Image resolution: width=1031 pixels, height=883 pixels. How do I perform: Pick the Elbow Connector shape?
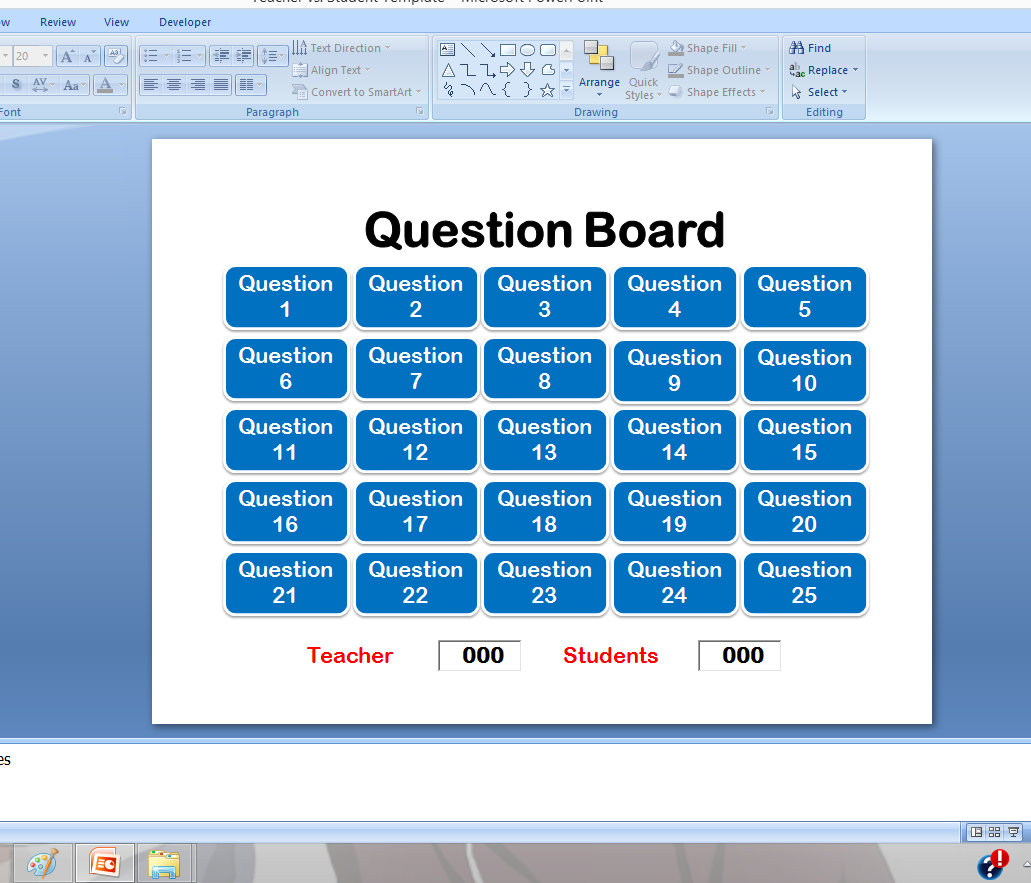tap(468, 70)
